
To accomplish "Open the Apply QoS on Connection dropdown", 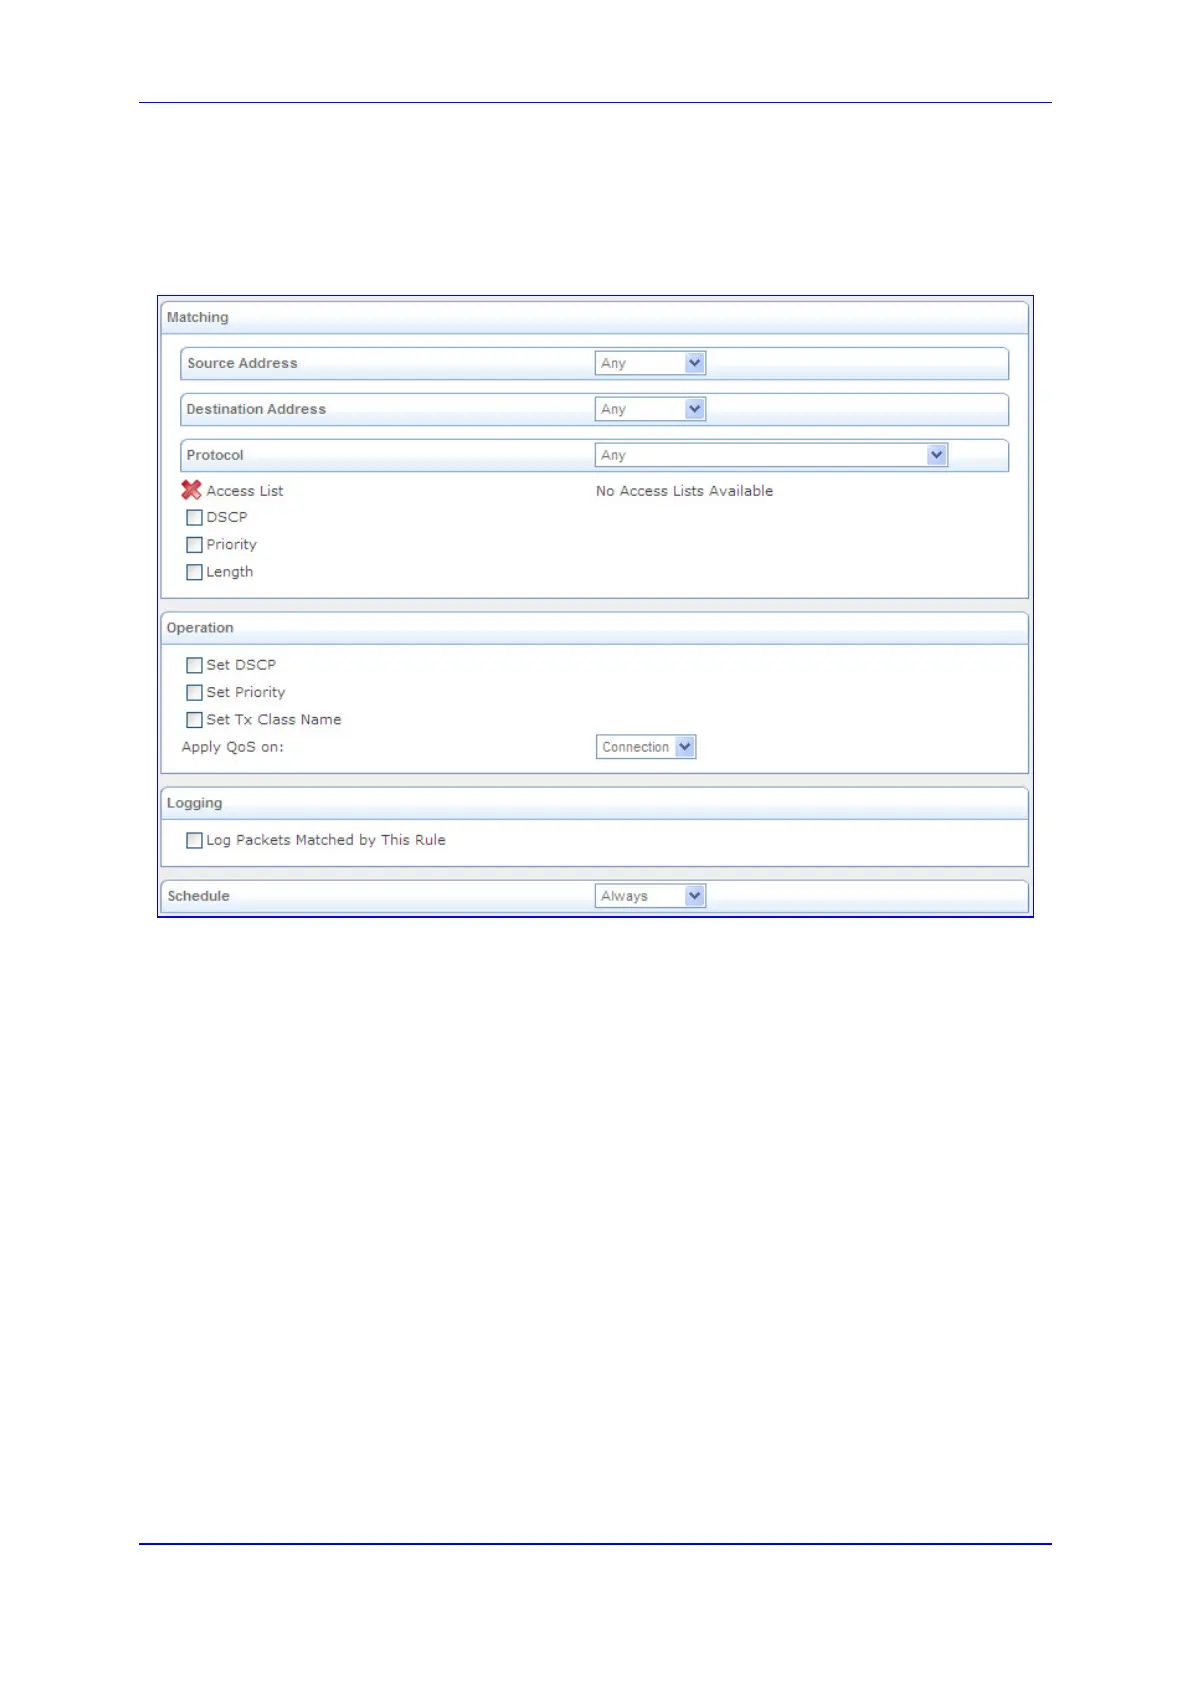I will [646, 747].
